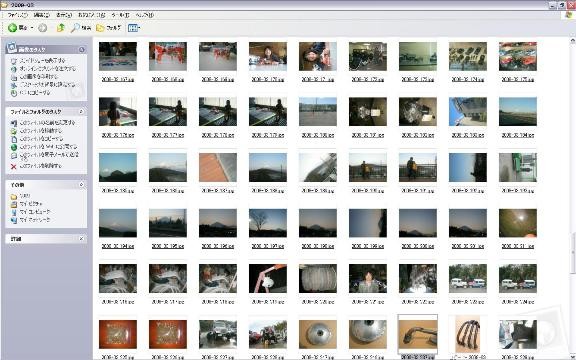576x360 pixels.
Task: Select the sun glare lens flare photo
Action: pos(518,223)
